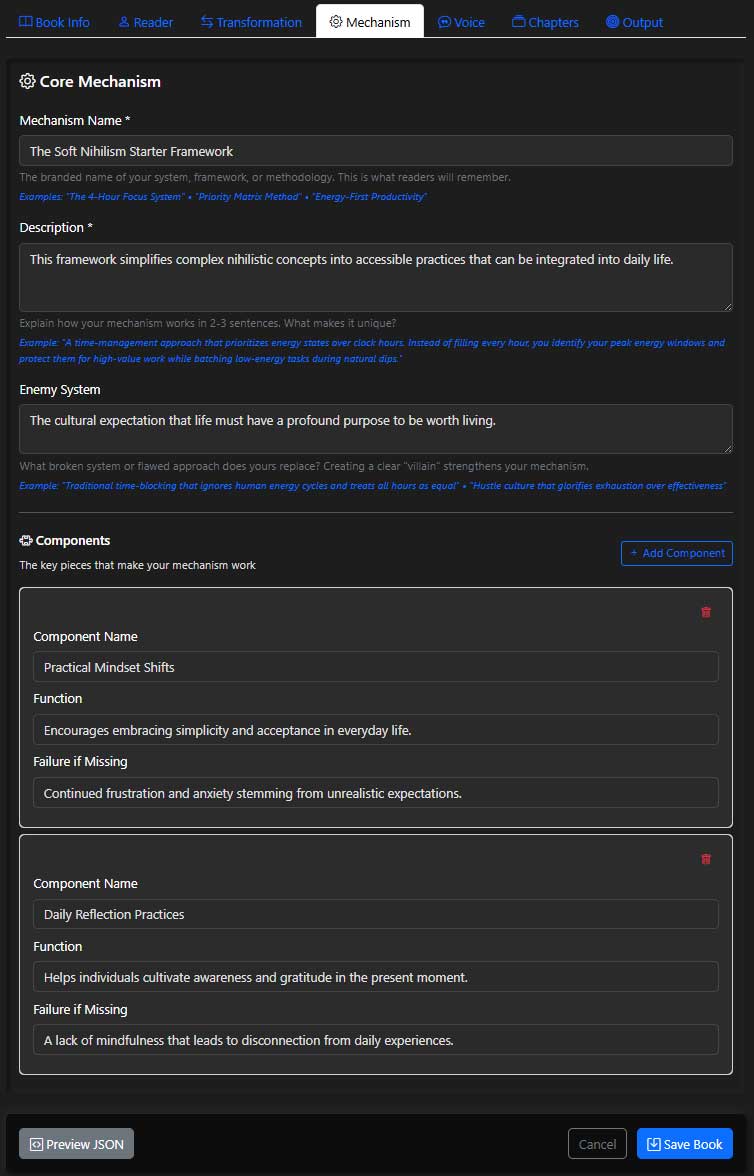Viewport: 754px width, 1176px height.
Task: Click Save Book
Action: 685,1144
